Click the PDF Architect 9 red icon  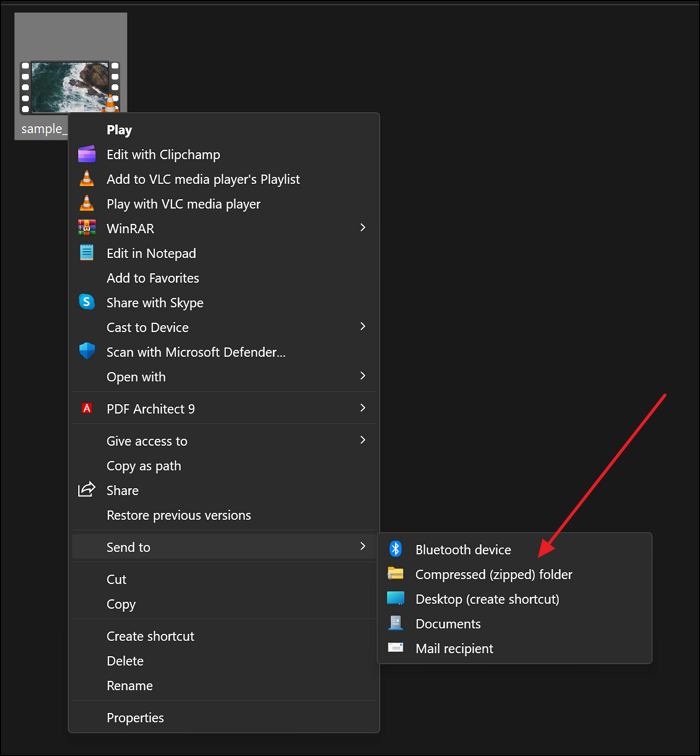(x=87, y=408)
